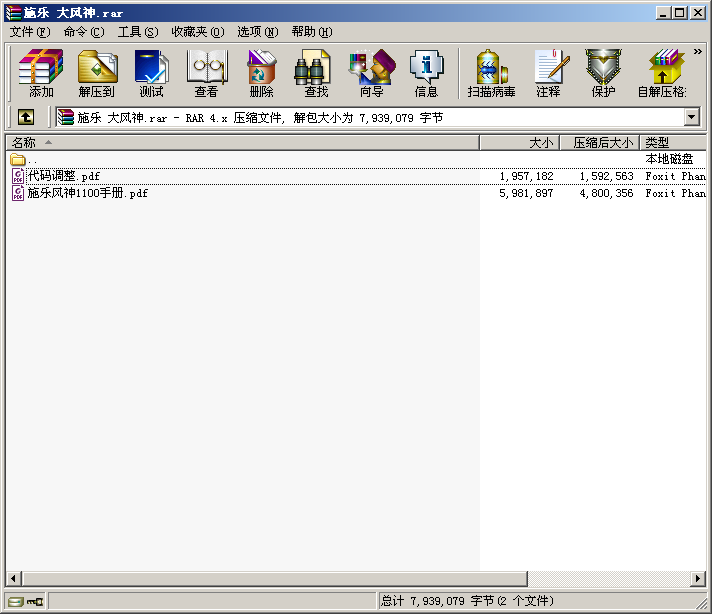Open the 工具(S) menu
712x614 pixels.
138,32
